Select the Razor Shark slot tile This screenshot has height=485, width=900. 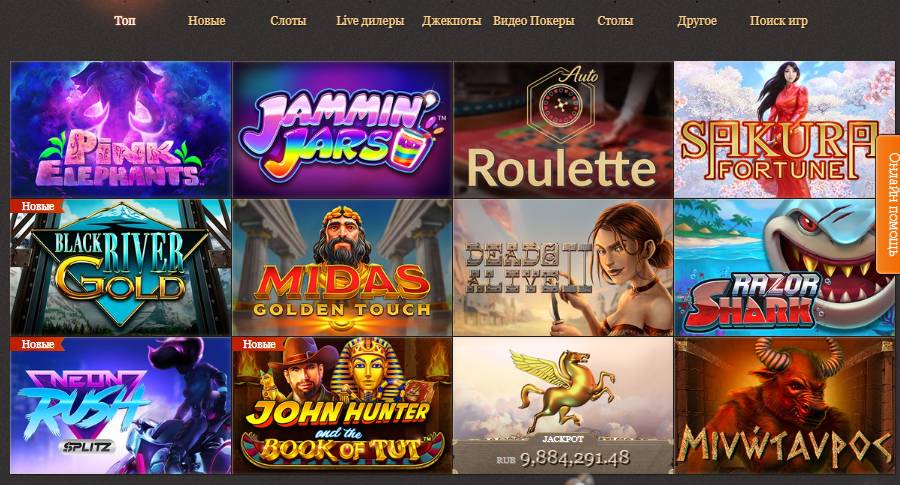[x=784, y=267]
